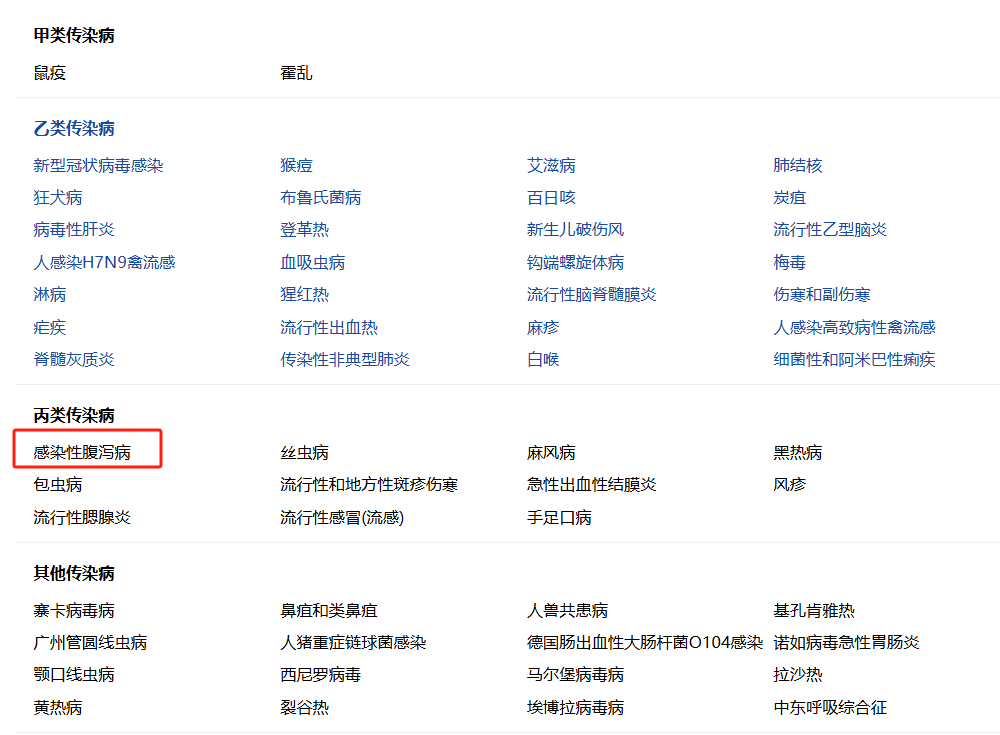Click 流行性感冒(流感) link

click(342, 518)
